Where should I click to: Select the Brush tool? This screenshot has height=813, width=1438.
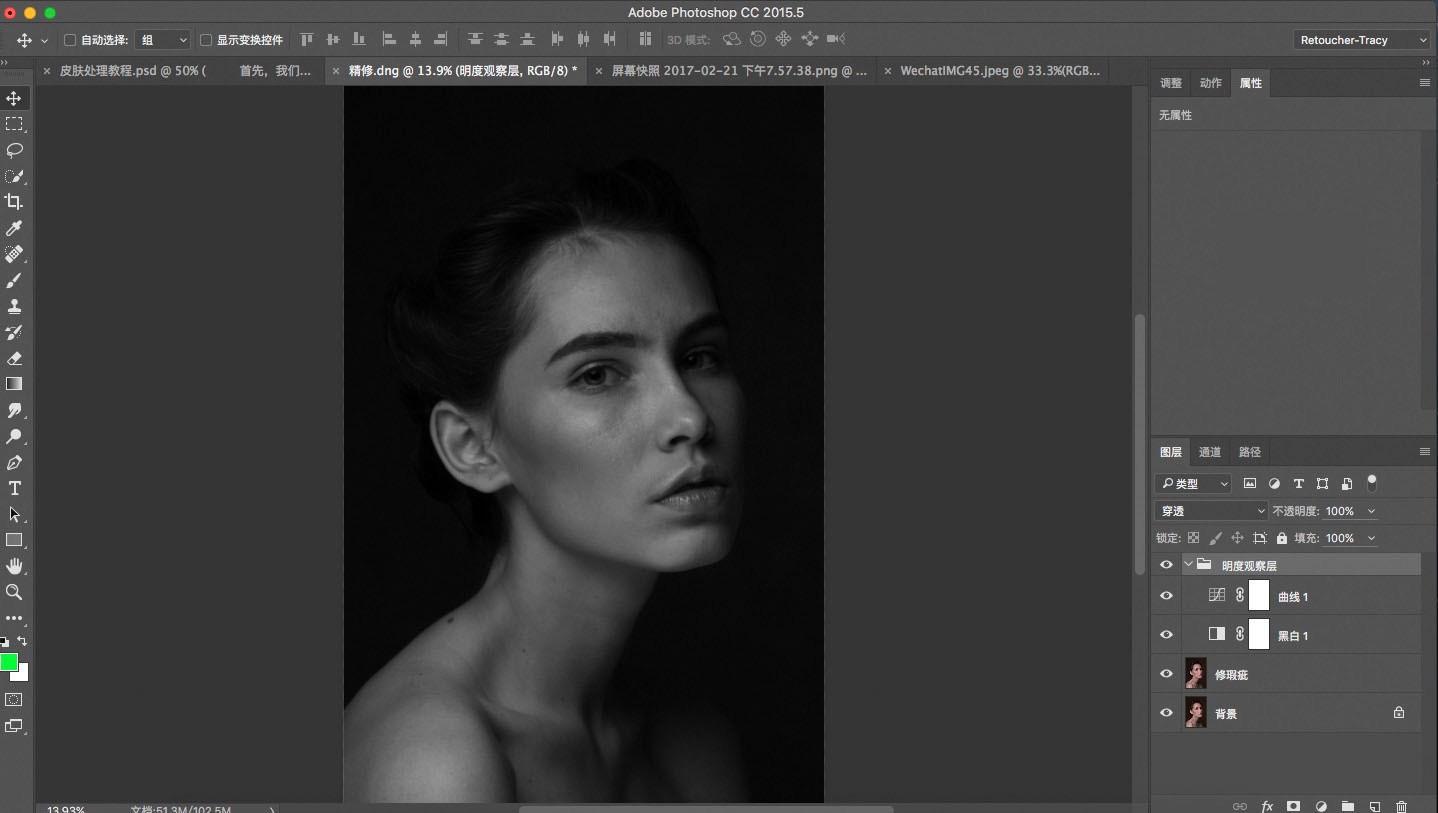pos(14,280)
